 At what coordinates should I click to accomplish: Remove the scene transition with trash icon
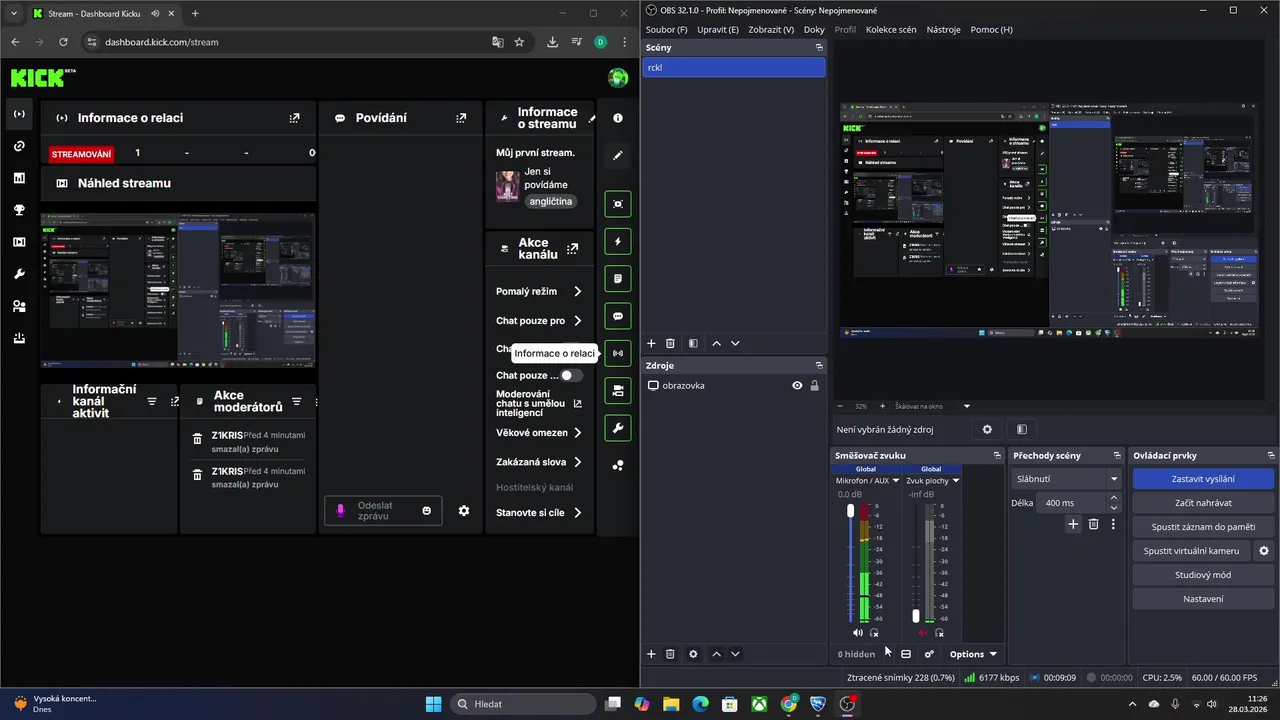(1093, 524)
